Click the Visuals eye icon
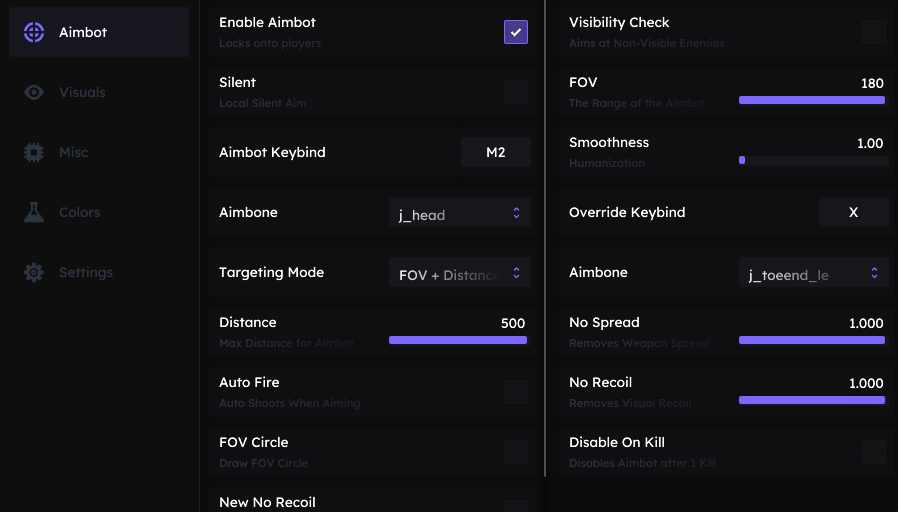Viewport: 898px width, 512px height. pos(34,92)
